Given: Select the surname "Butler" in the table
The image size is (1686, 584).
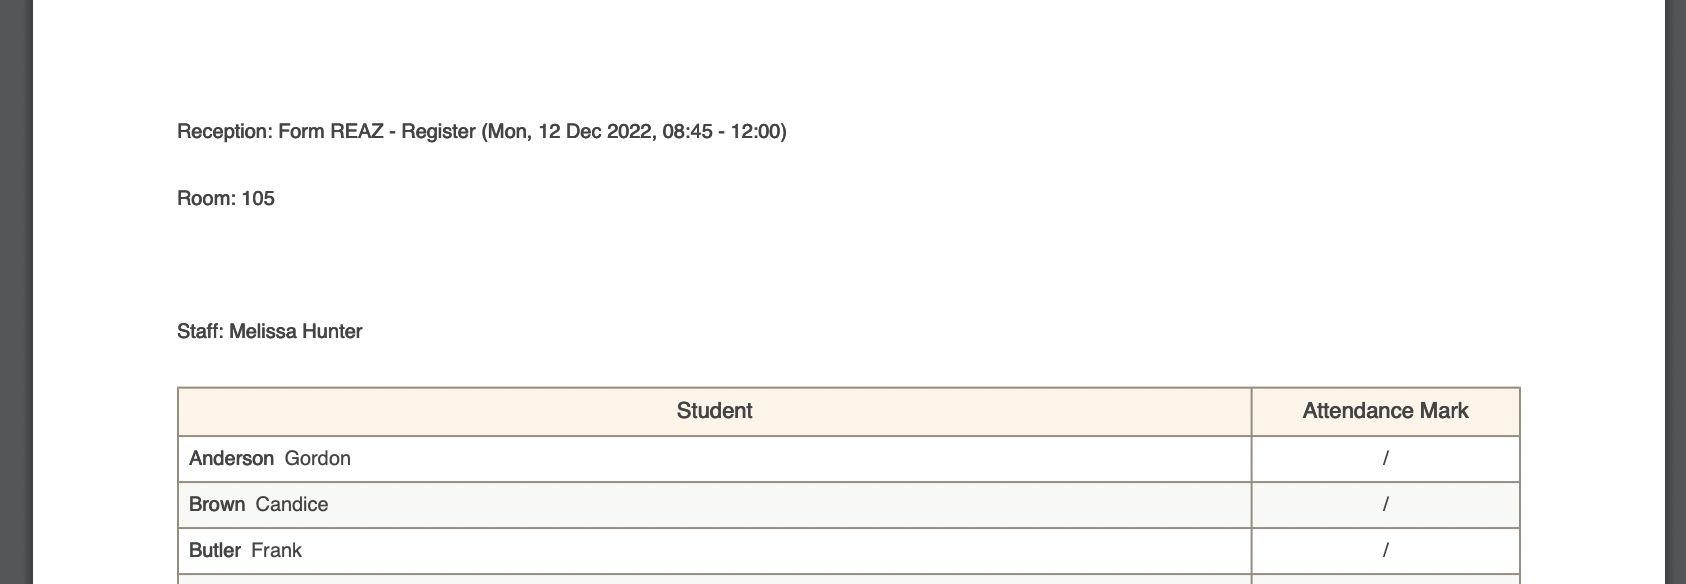Looking at the screenshot, I should tap(215, 551).
